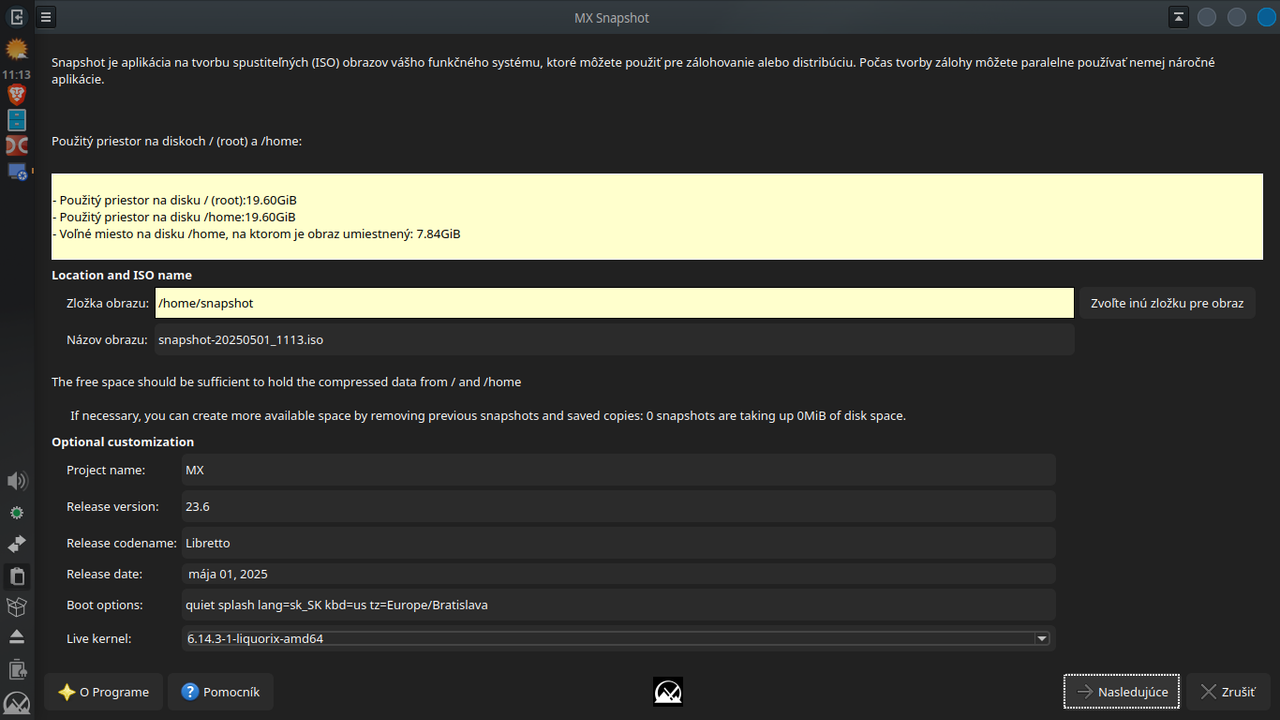Open the window menu hamburger icon
Image resolution: width=1280 pixels, height=720 pixels.
tap(46, 17)
